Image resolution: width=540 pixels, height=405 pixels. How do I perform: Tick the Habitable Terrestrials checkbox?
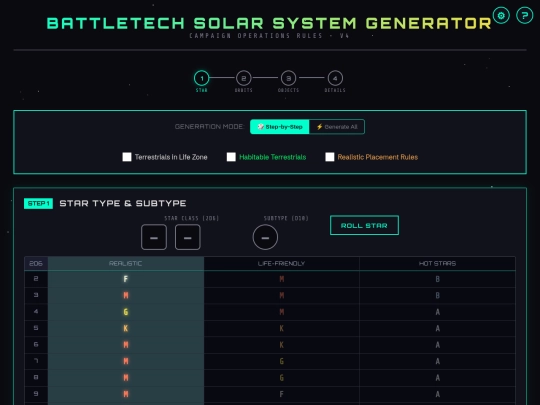pyautogui.click(x=231, y=157)
